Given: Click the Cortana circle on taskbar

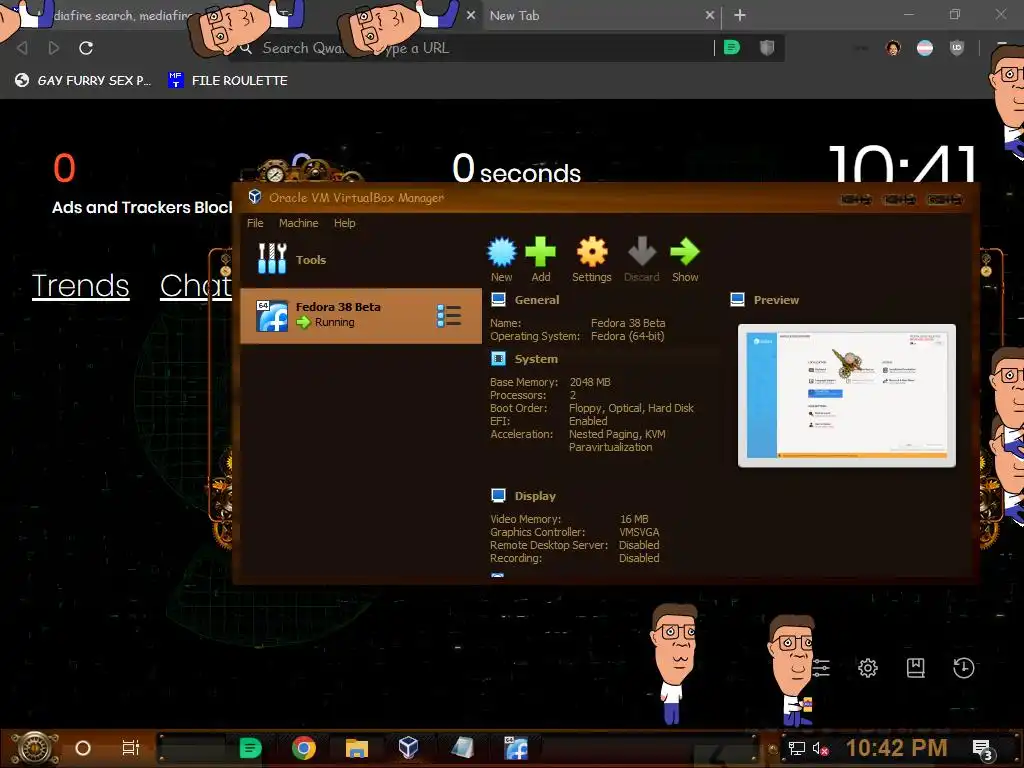Looking at the screenshot, I should tap(83, 748).
